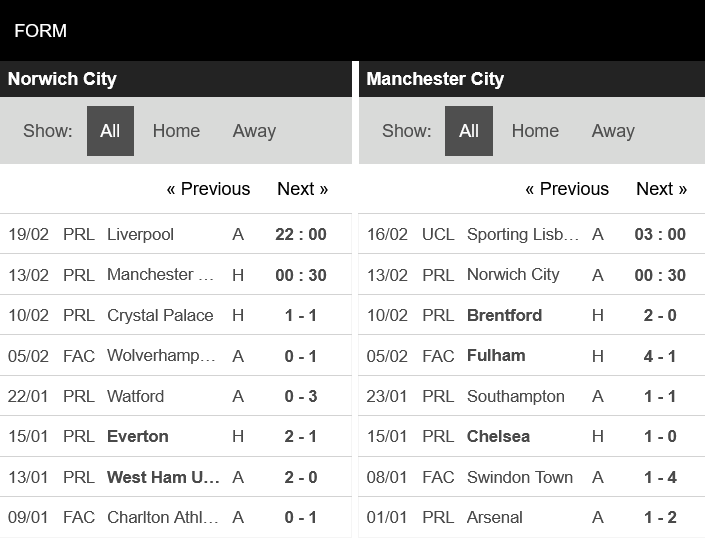Show Away matches for Norwich City

(254, 131)
